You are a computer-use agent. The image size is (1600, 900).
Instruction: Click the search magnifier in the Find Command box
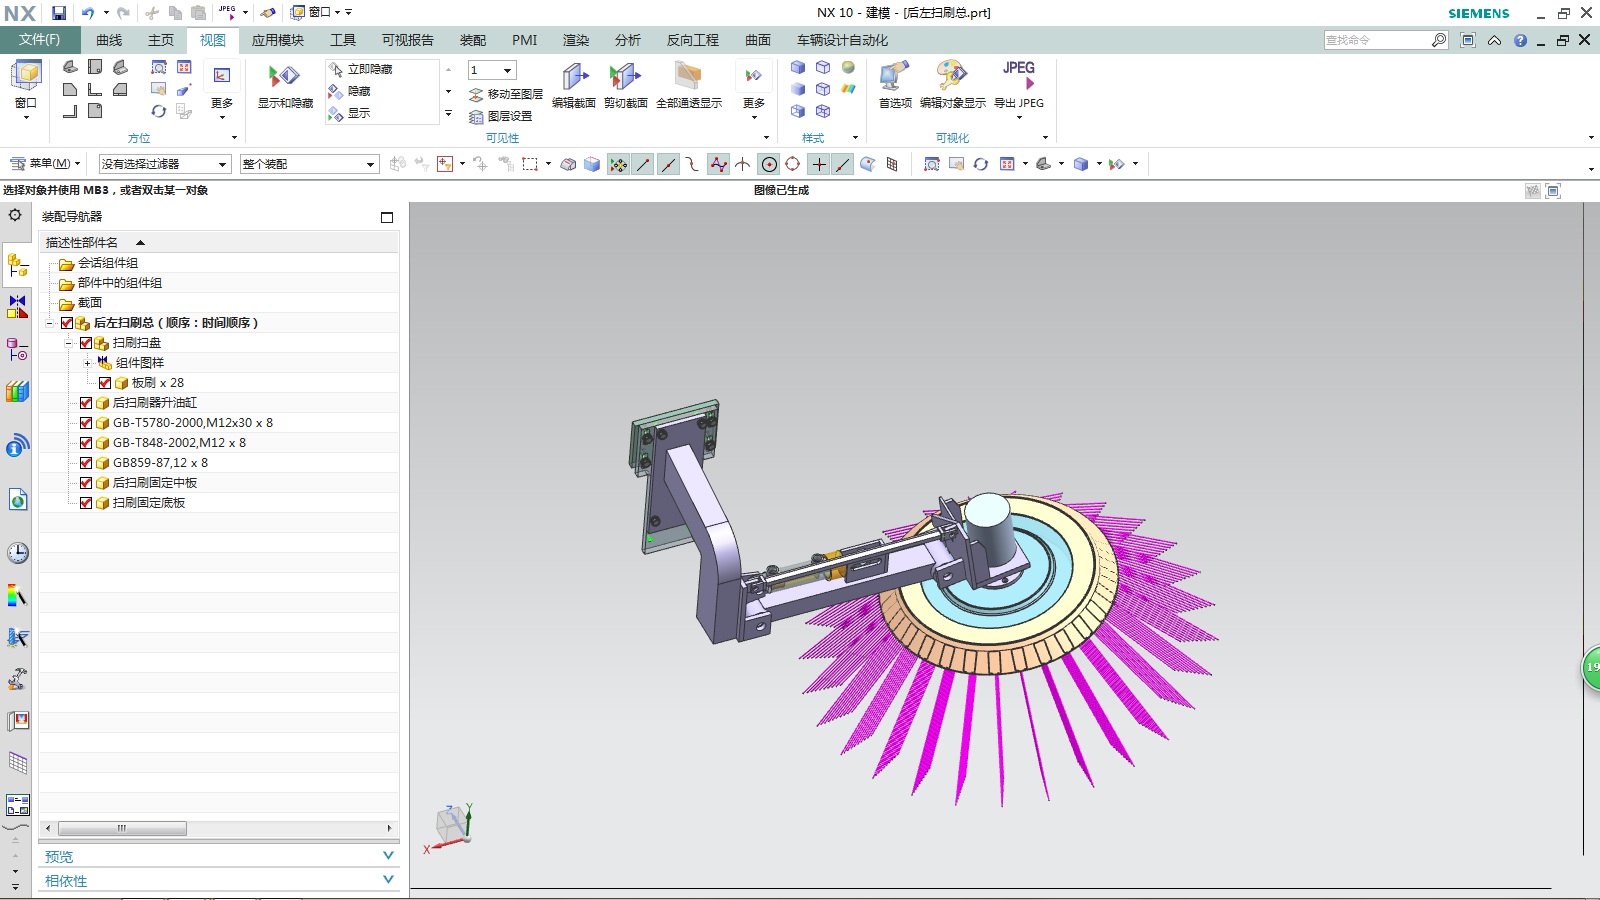[1439, 40]
